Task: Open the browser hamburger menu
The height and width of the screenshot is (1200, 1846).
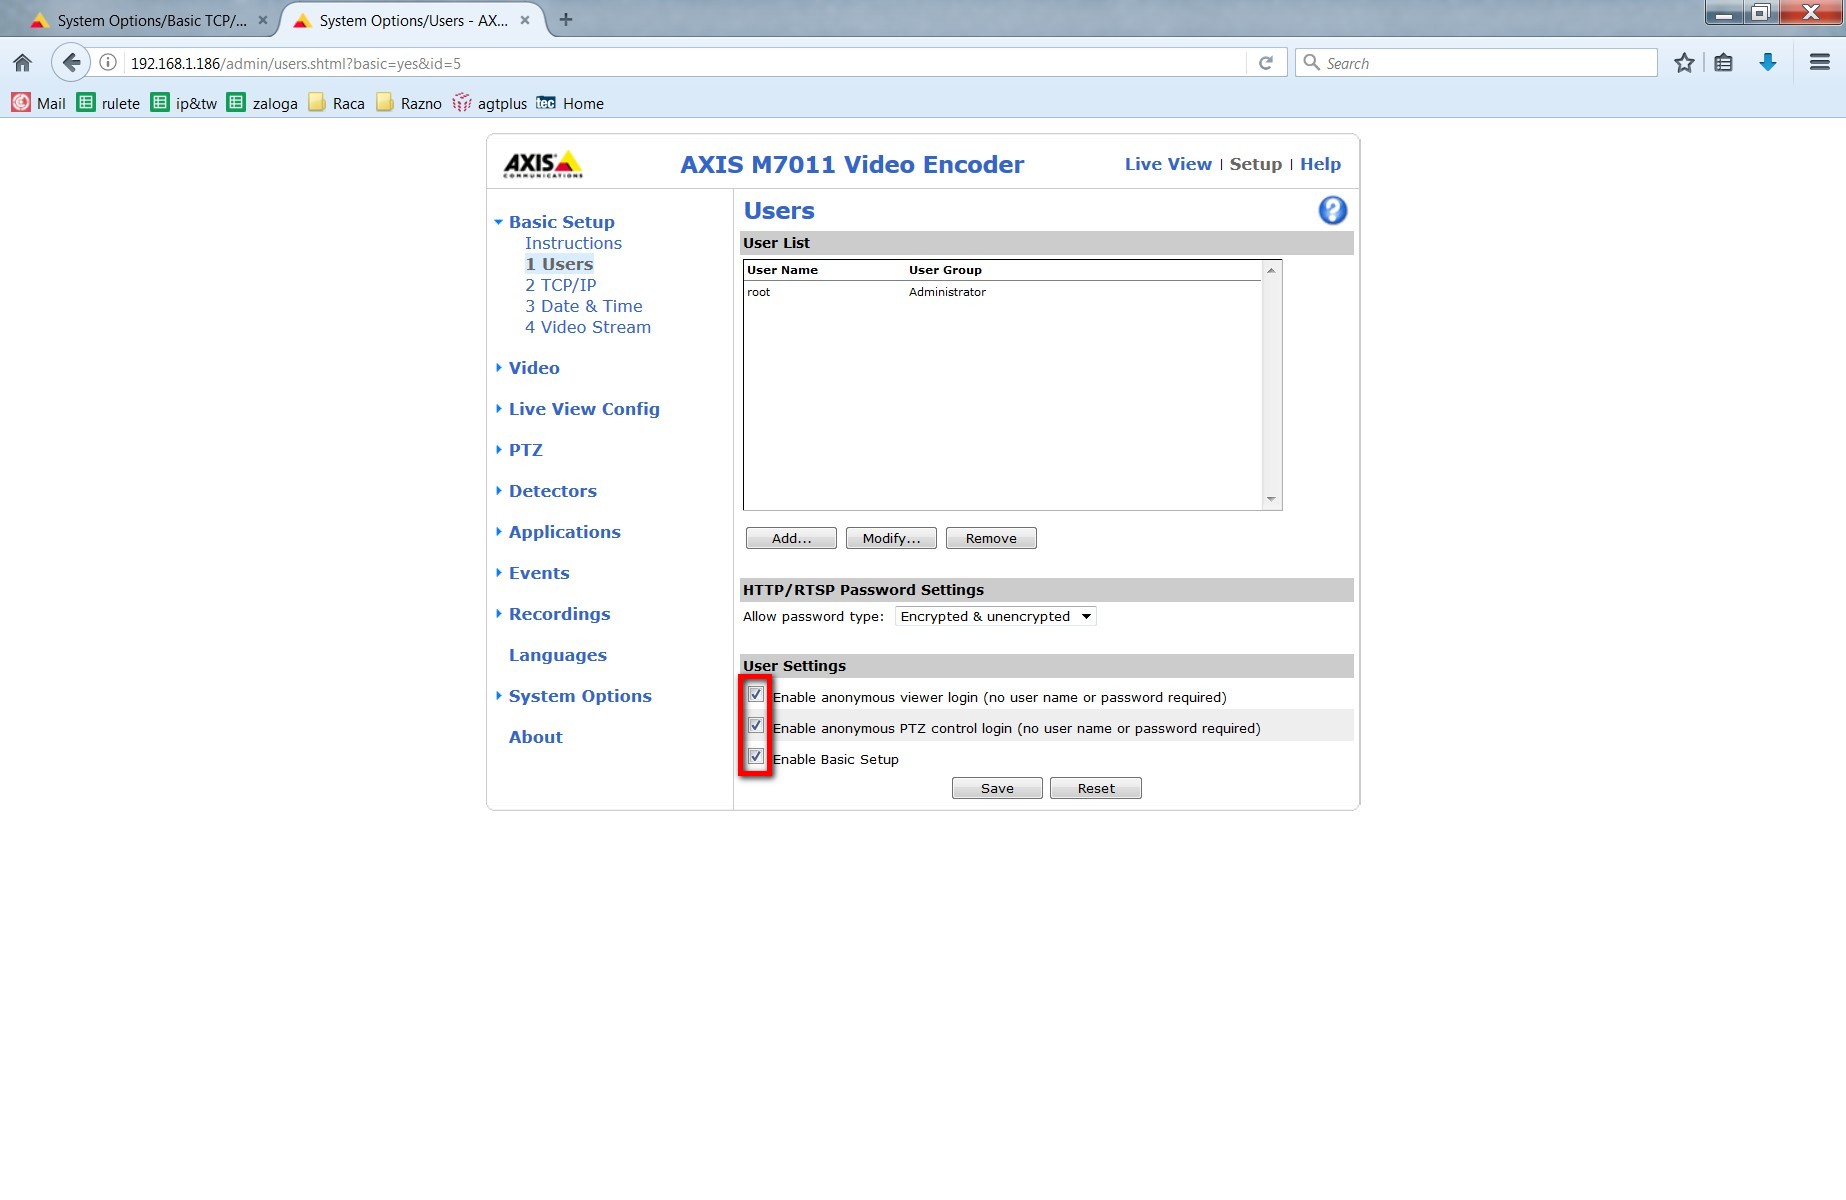Action: 1819,63
